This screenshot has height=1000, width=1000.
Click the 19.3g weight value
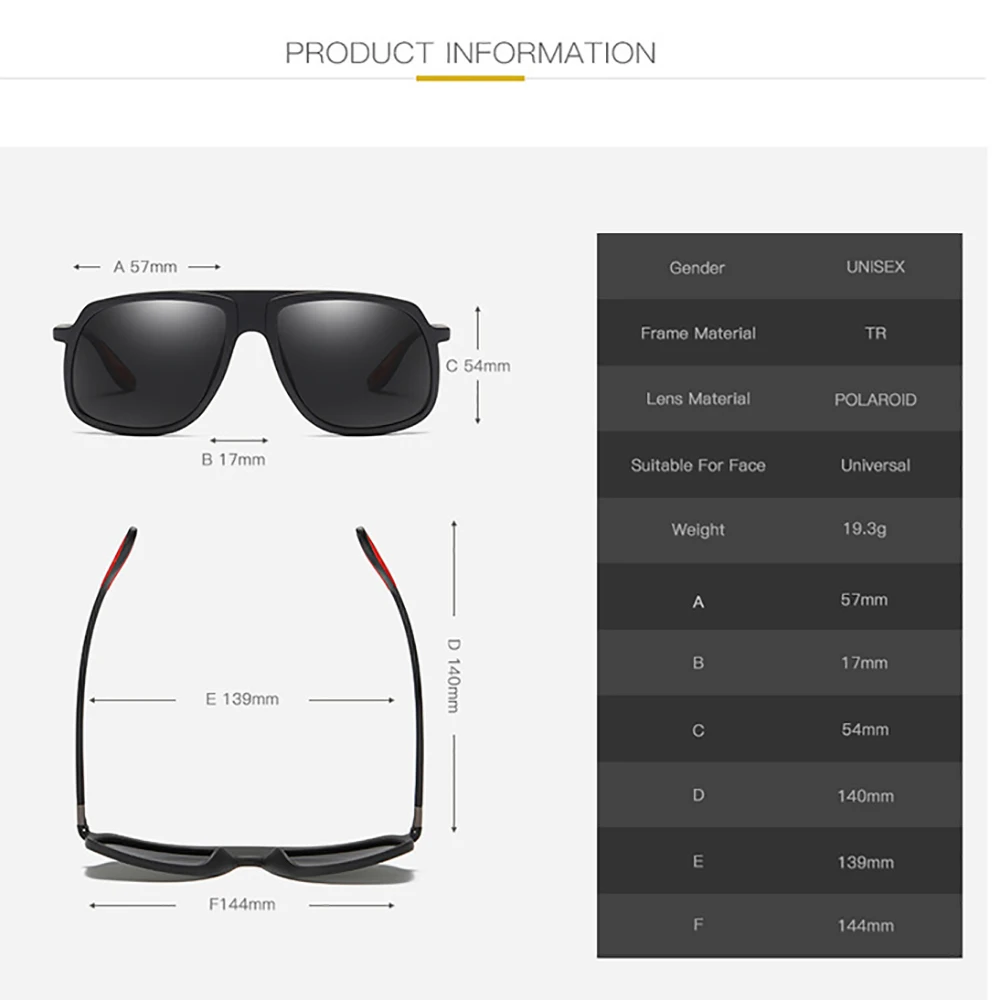tap(864, 529)
